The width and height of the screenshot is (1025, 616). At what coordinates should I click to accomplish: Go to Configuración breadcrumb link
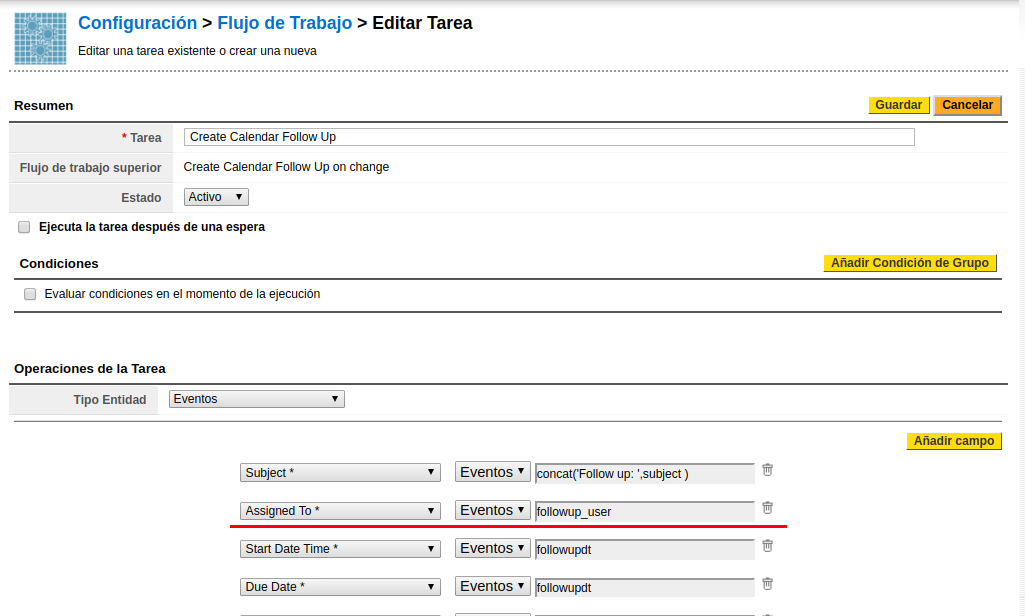point(137,23)
